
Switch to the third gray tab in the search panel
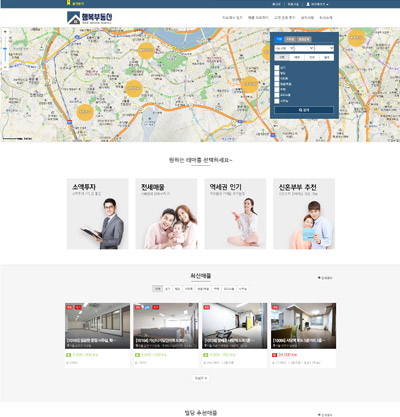(x=304, y=39)
